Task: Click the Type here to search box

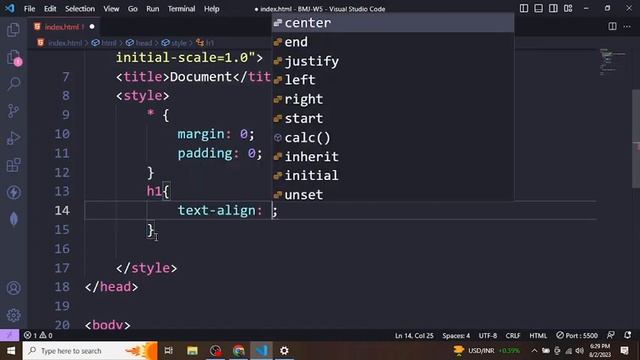Action: tap(90, 351)
